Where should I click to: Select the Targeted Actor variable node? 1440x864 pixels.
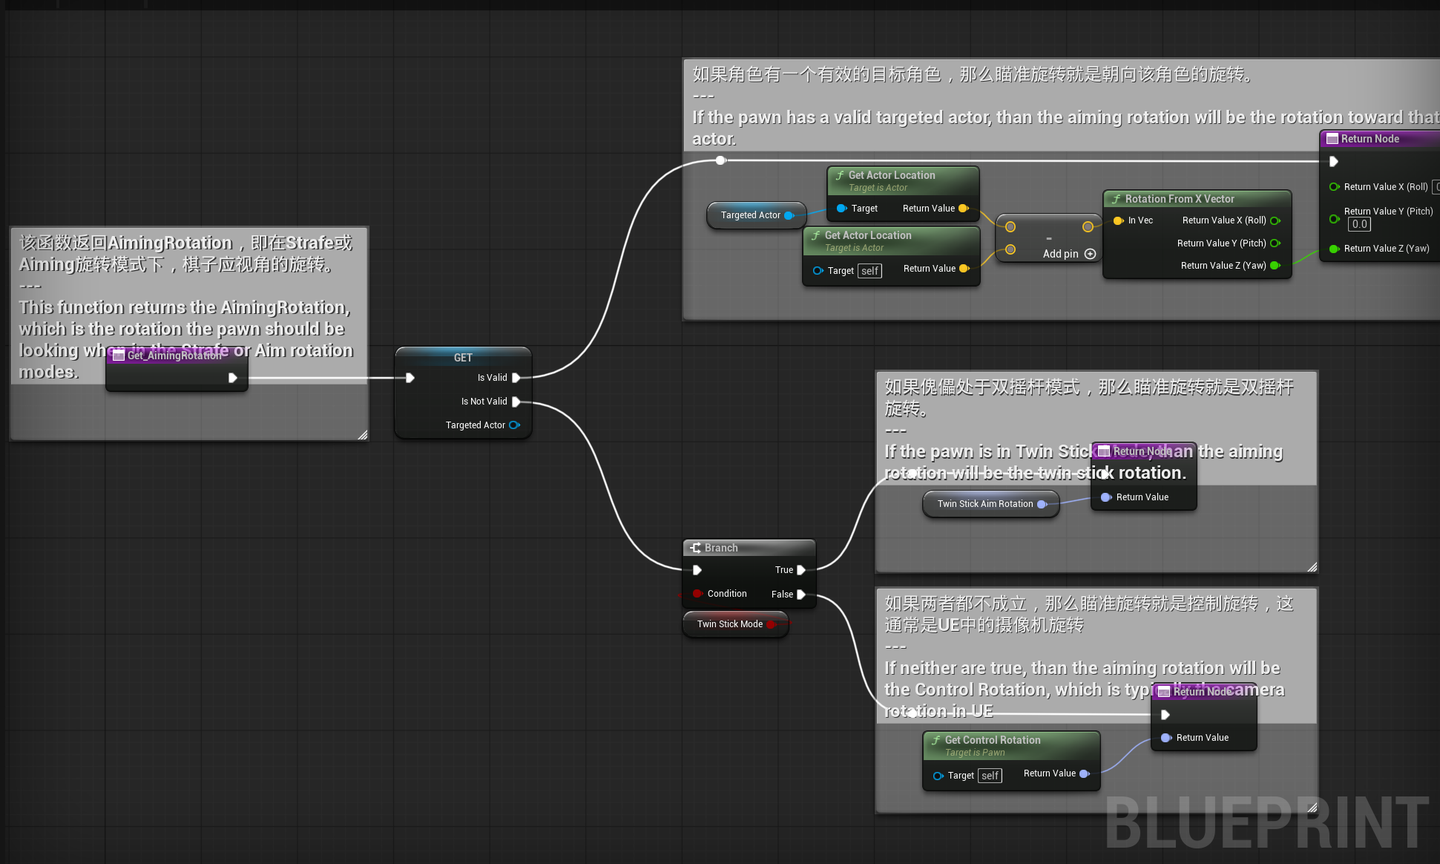[755, 215]
